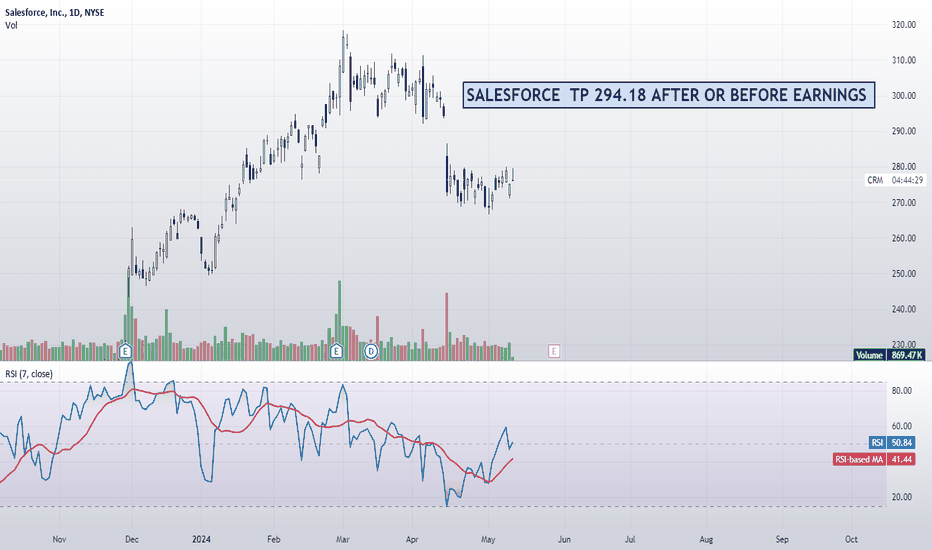Click the 290.00 price axis label
Screen dimensions: 932x550
coord(903,131)
